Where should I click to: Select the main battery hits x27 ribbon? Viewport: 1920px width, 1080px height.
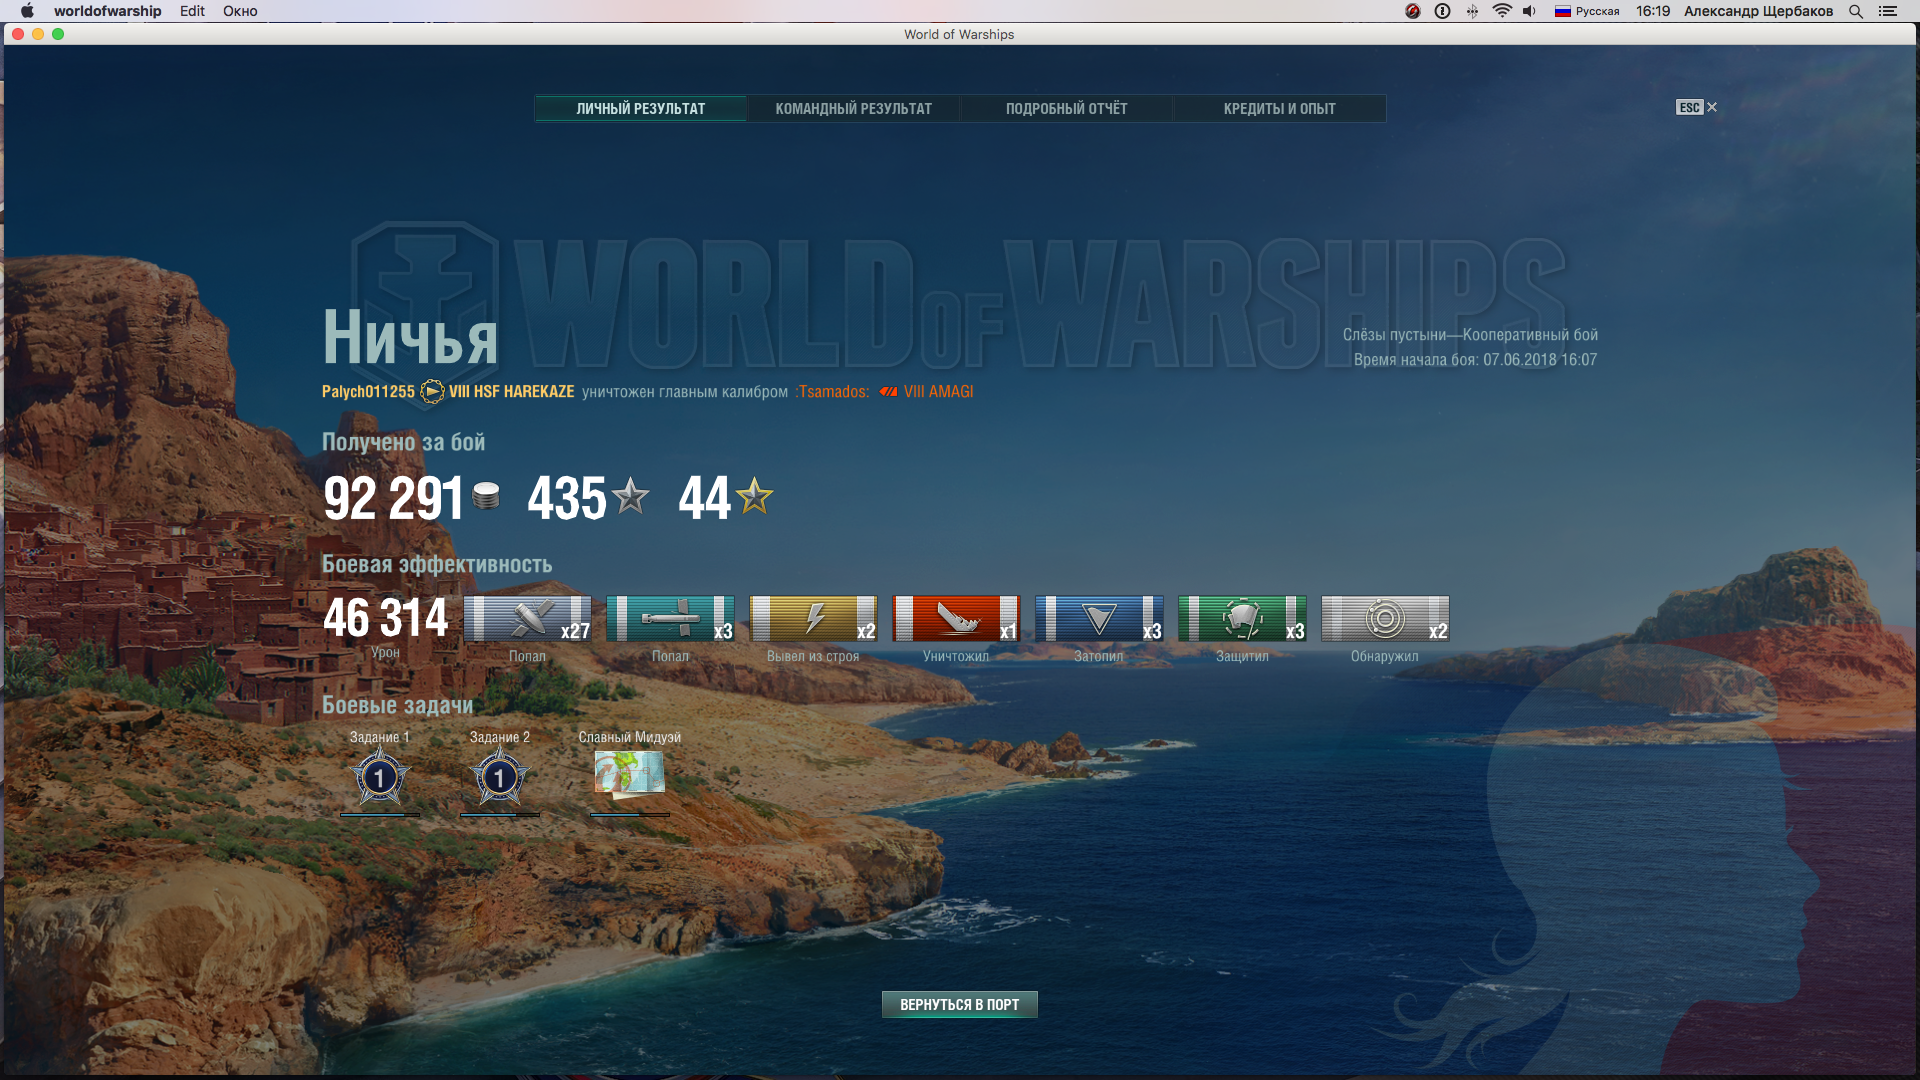pyautogui.click(x=527, y=619)
